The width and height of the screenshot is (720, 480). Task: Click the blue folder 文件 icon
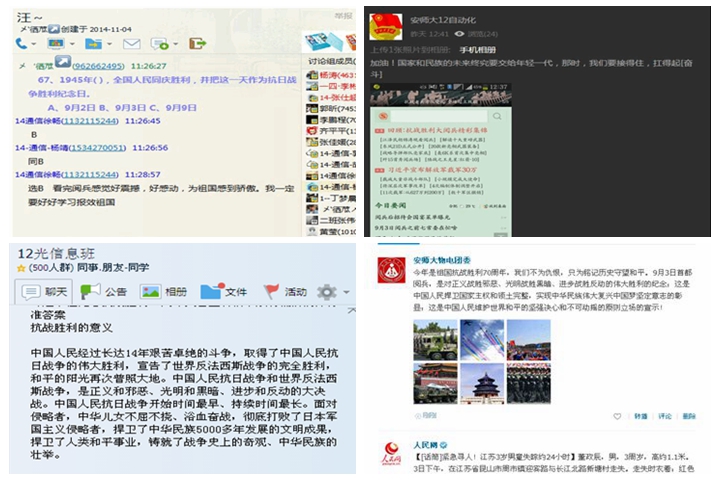pos(211,292)
